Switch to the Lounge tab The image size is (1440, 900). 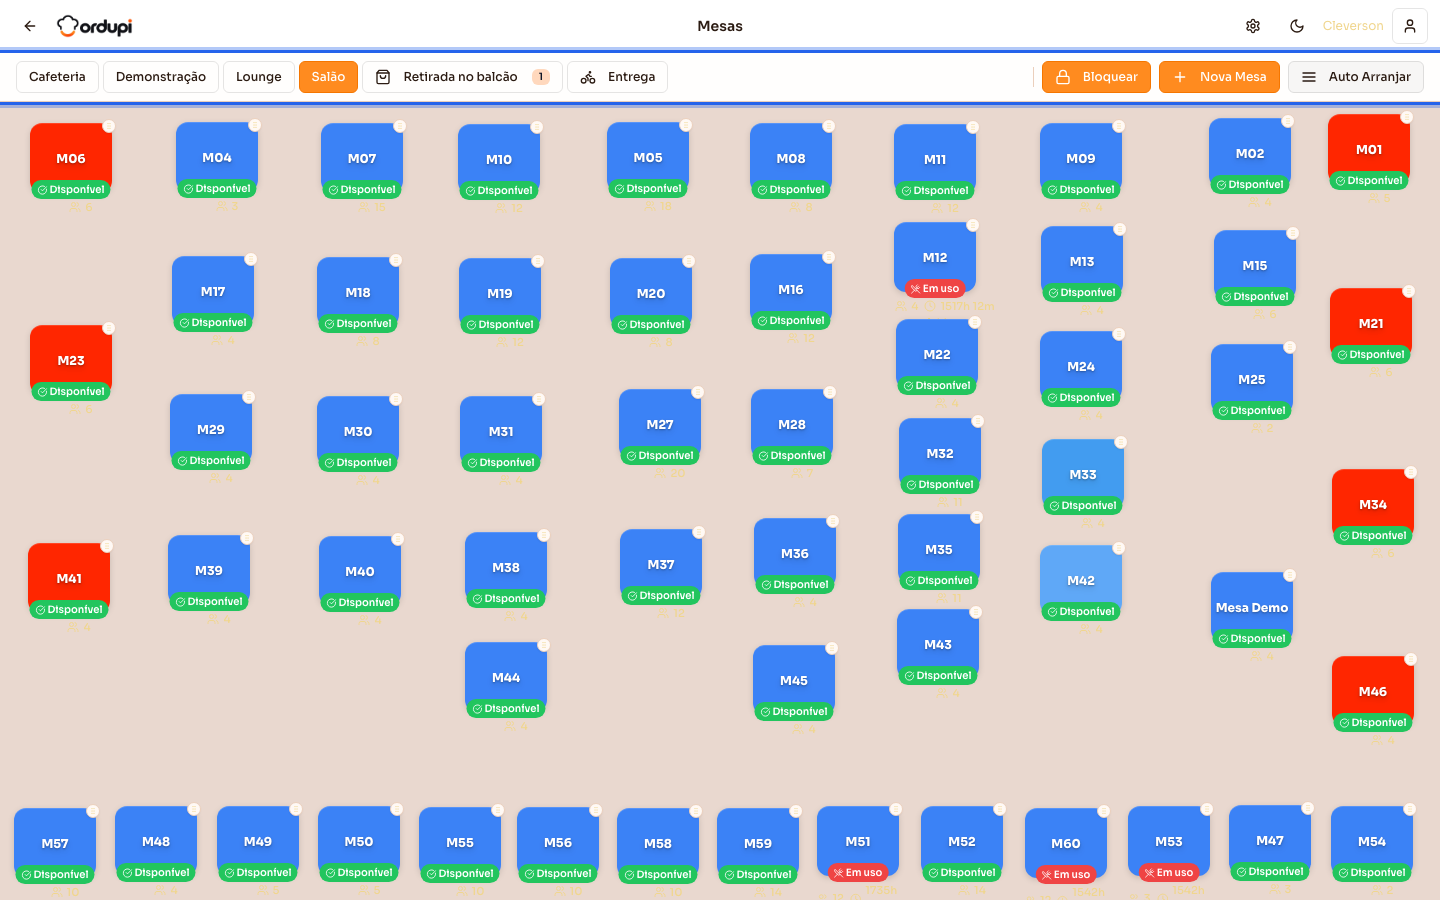click(x=259, y=77)
